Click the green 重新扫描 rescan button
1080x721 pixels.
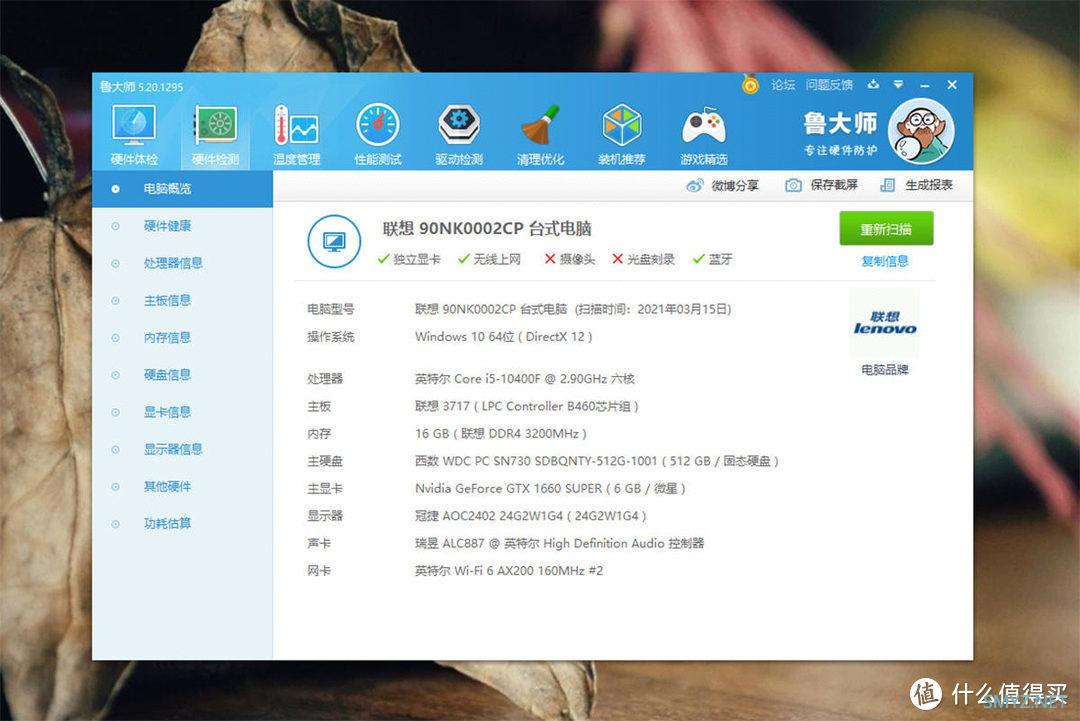click(x=886, y=229)
